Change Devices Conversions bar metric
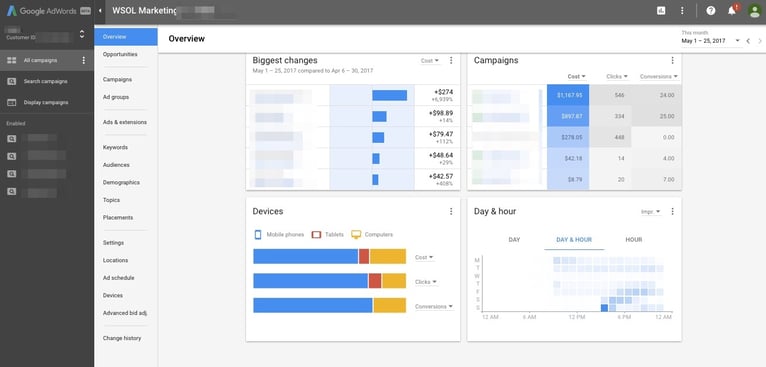Image resolution: width=766 pixels, height=367 pixels. [434, 306]
